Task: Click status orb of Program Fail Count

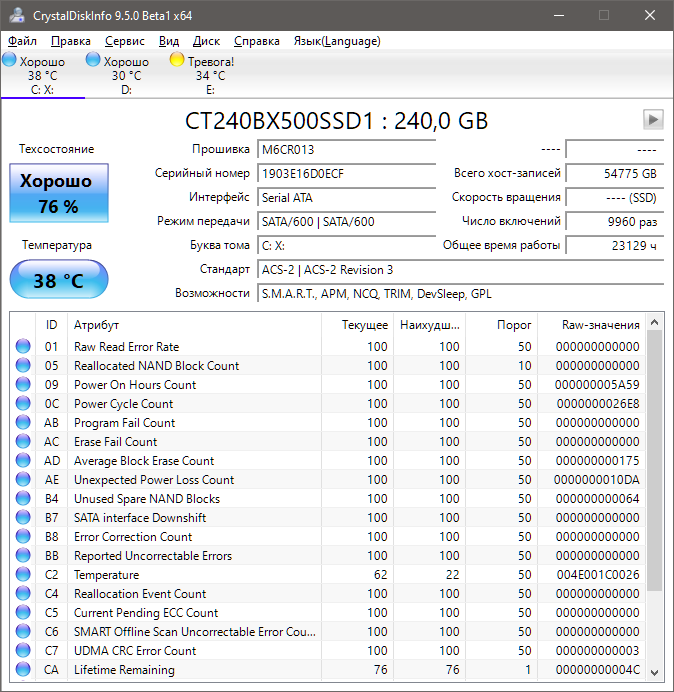Action: coord(23,422)
